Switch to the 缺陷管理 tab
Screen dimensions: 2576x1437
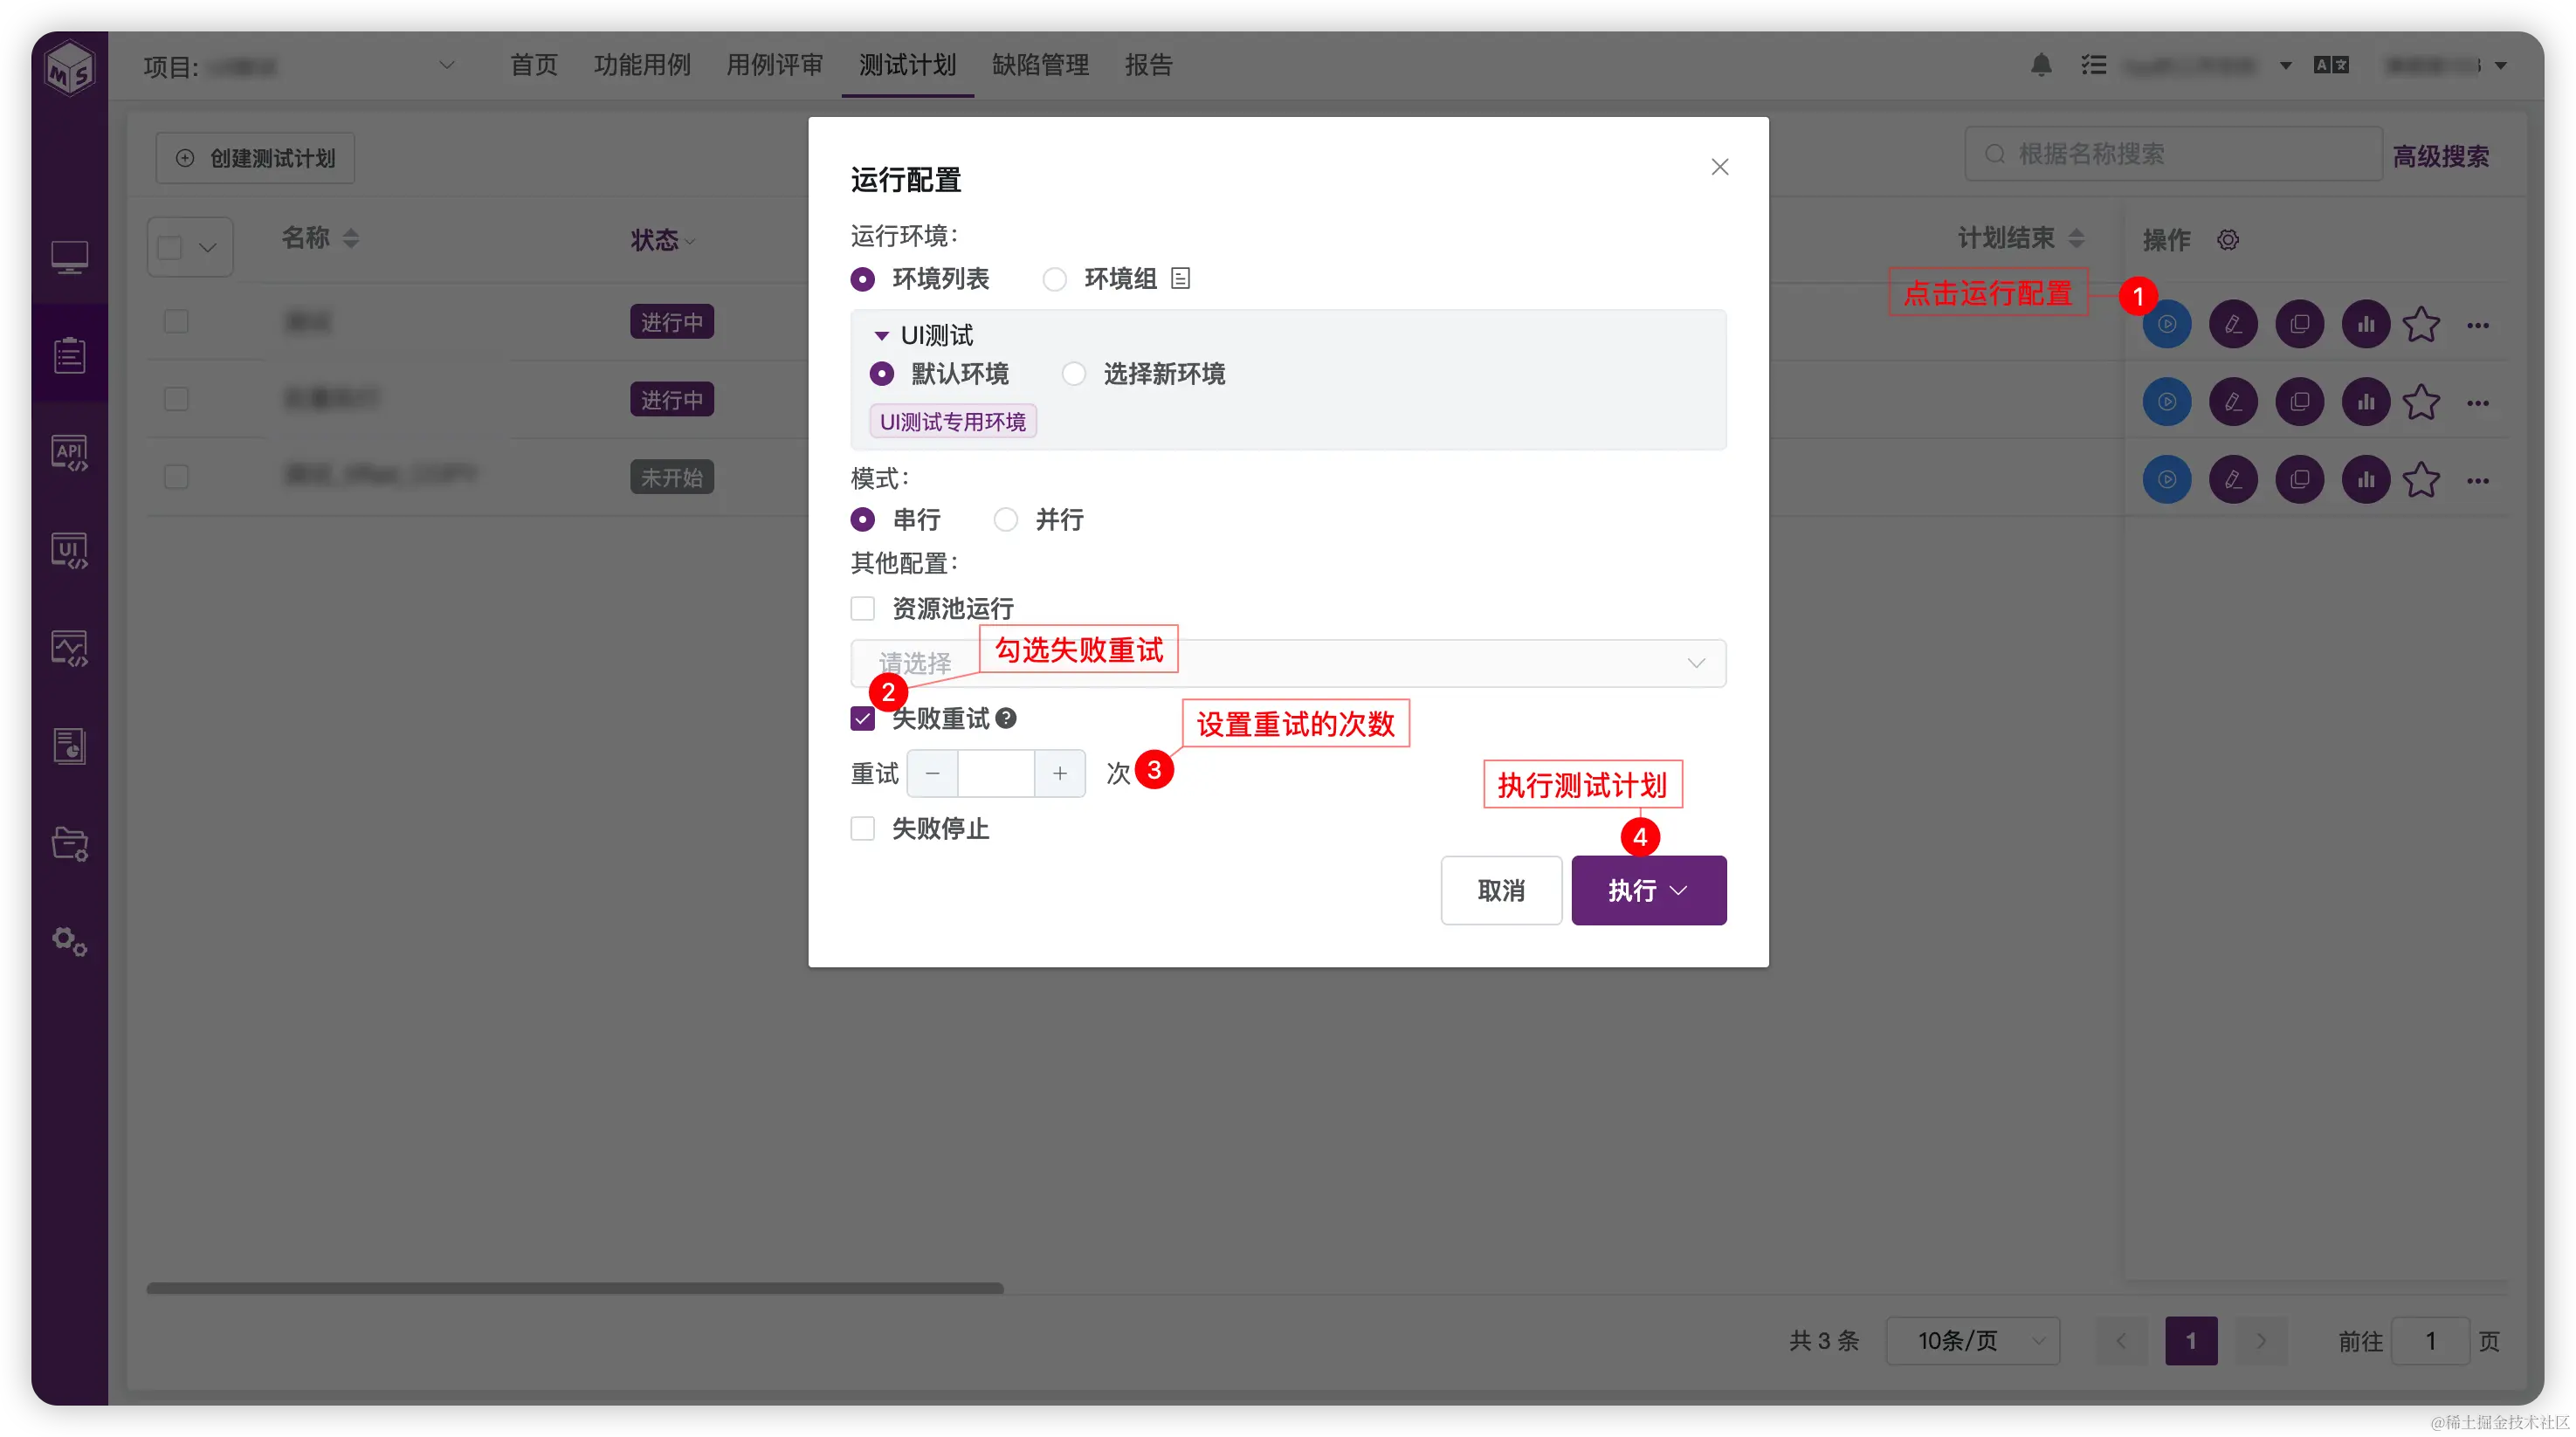tap(1039, 64)
